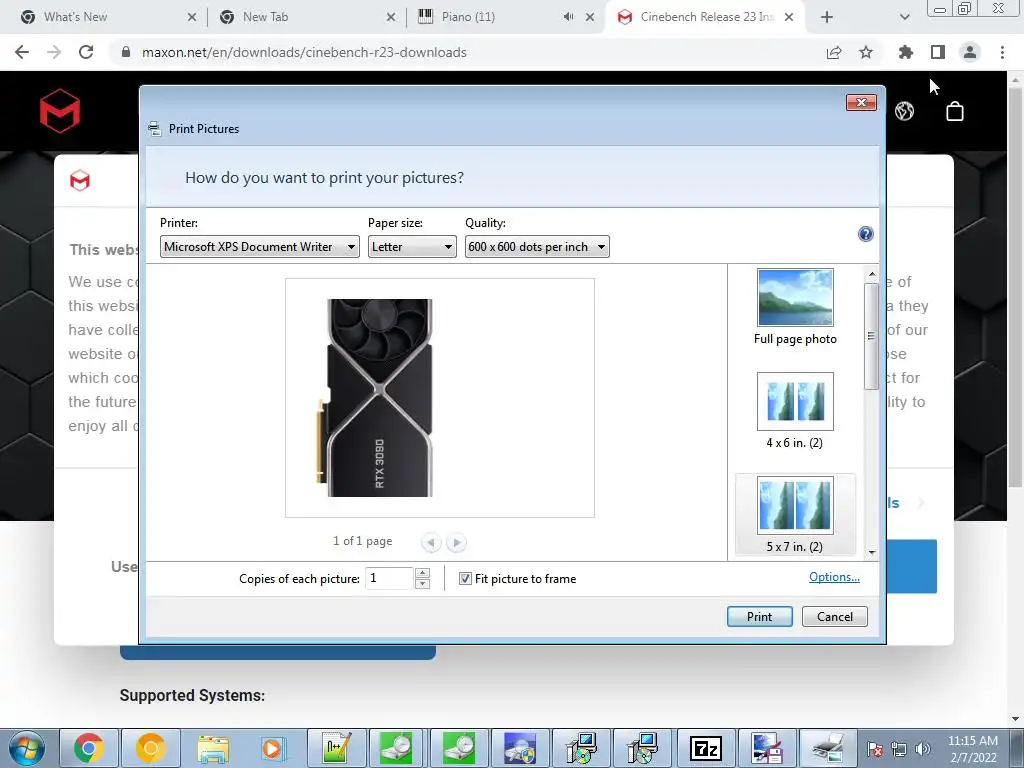The height and width of the screenshot is (768, 1024).
Task: Switch to the What's New tab
Action: click(108, 17)
